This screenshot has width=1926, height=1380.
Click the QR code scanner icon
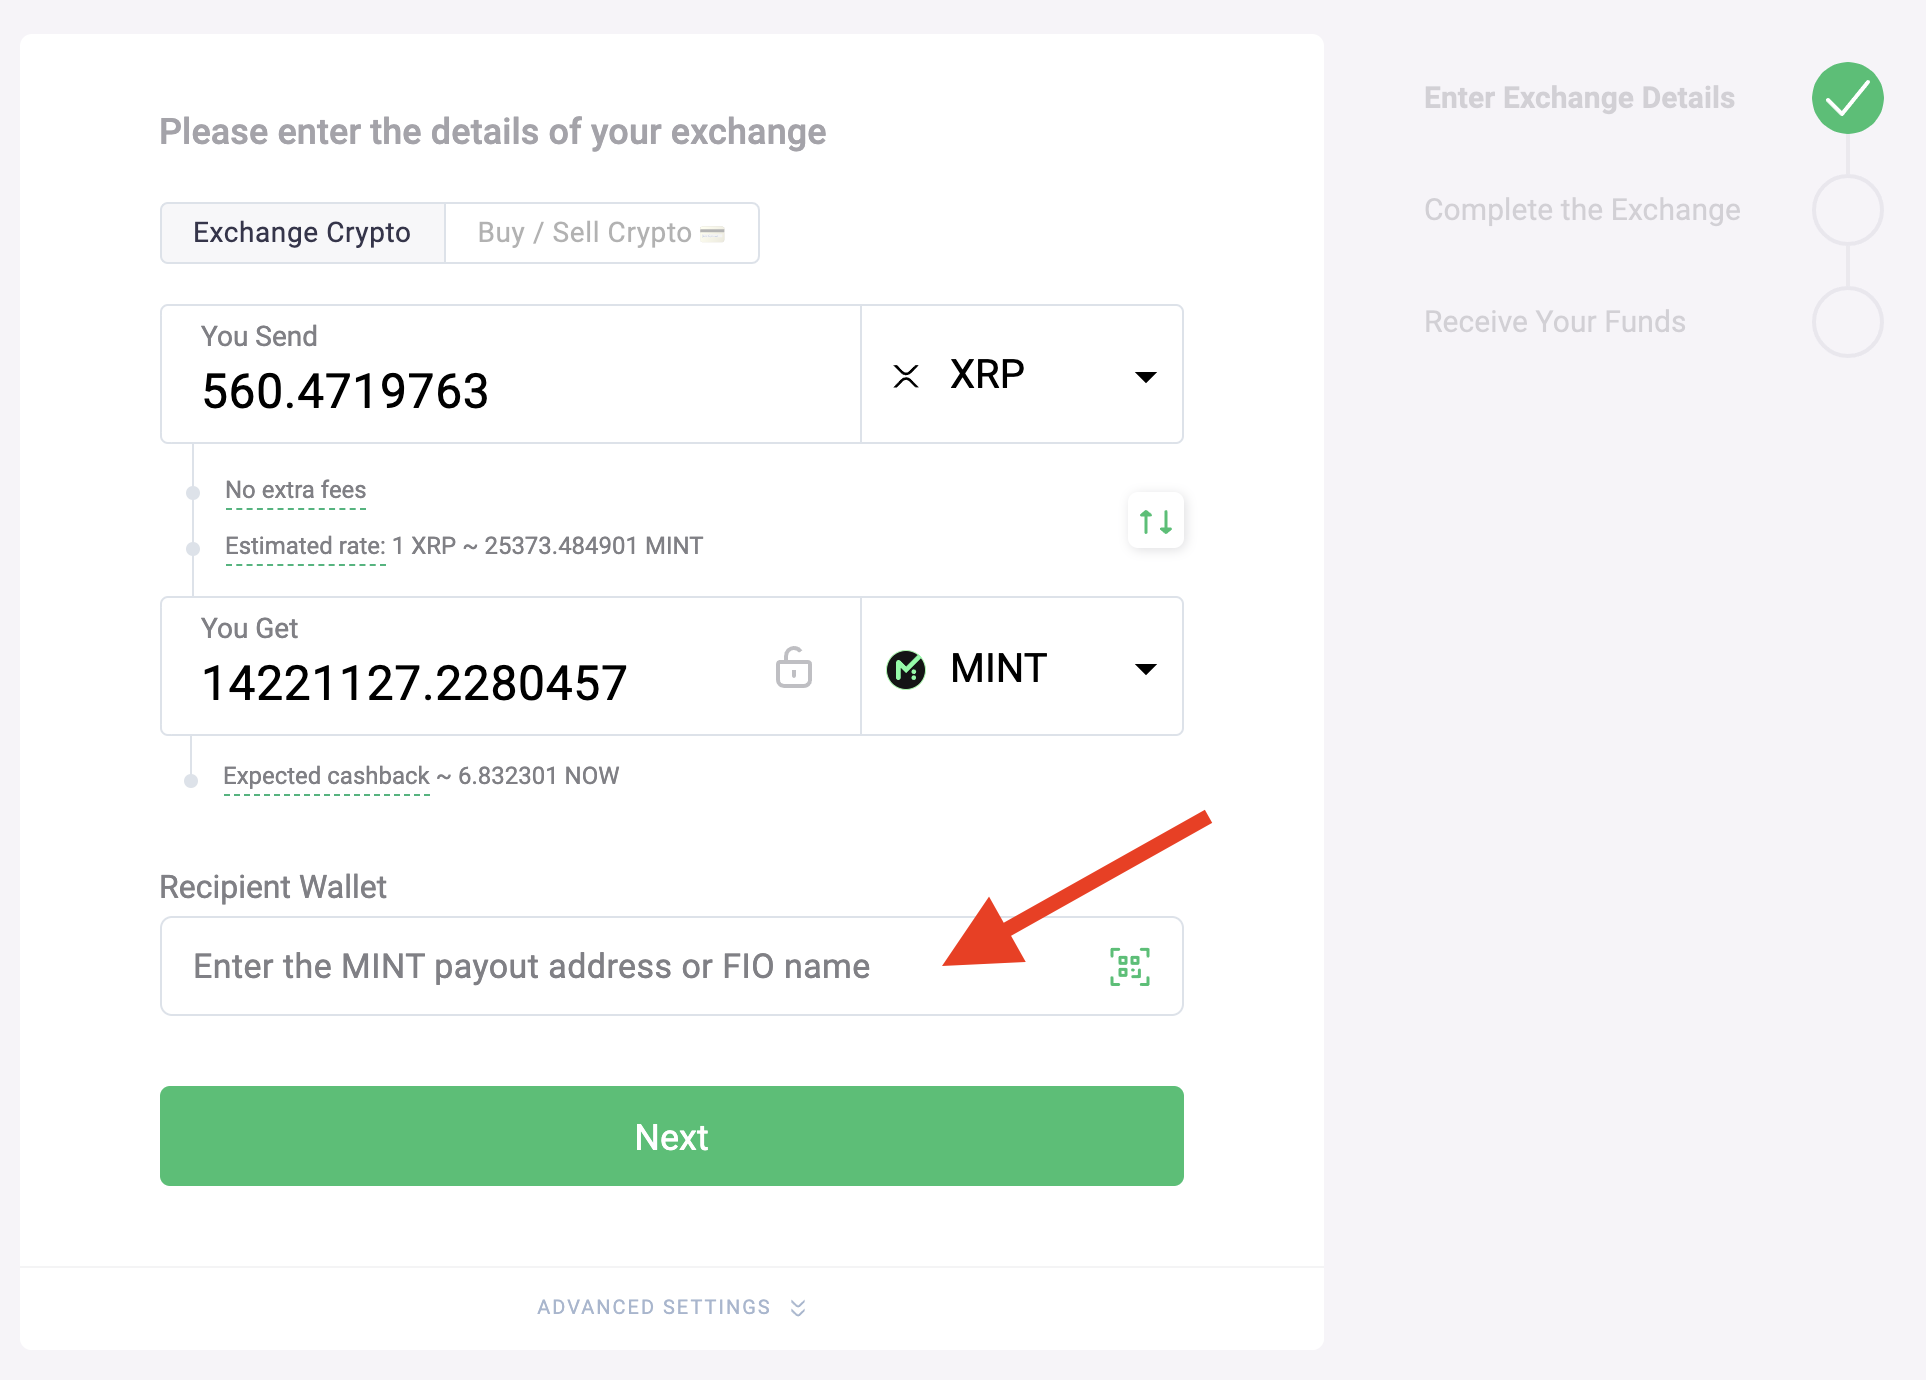tap(1129, 966)
